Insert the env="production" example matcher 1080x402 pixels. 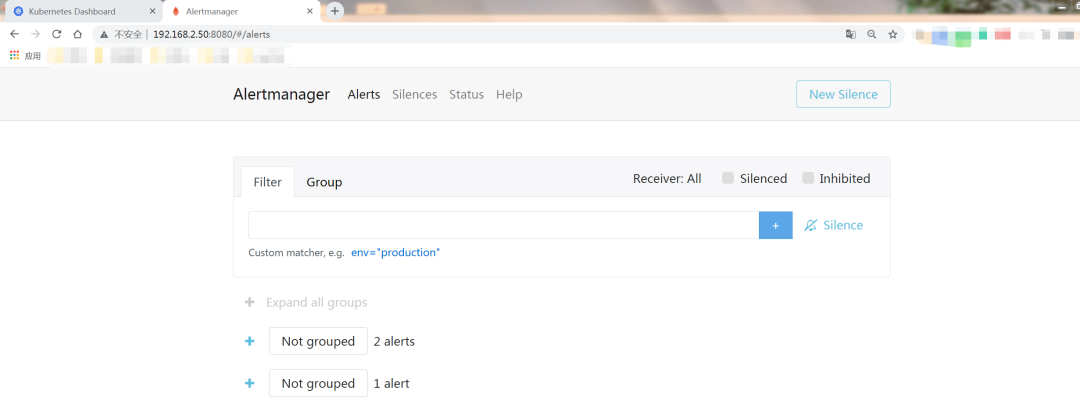click(x=395, y=253)
